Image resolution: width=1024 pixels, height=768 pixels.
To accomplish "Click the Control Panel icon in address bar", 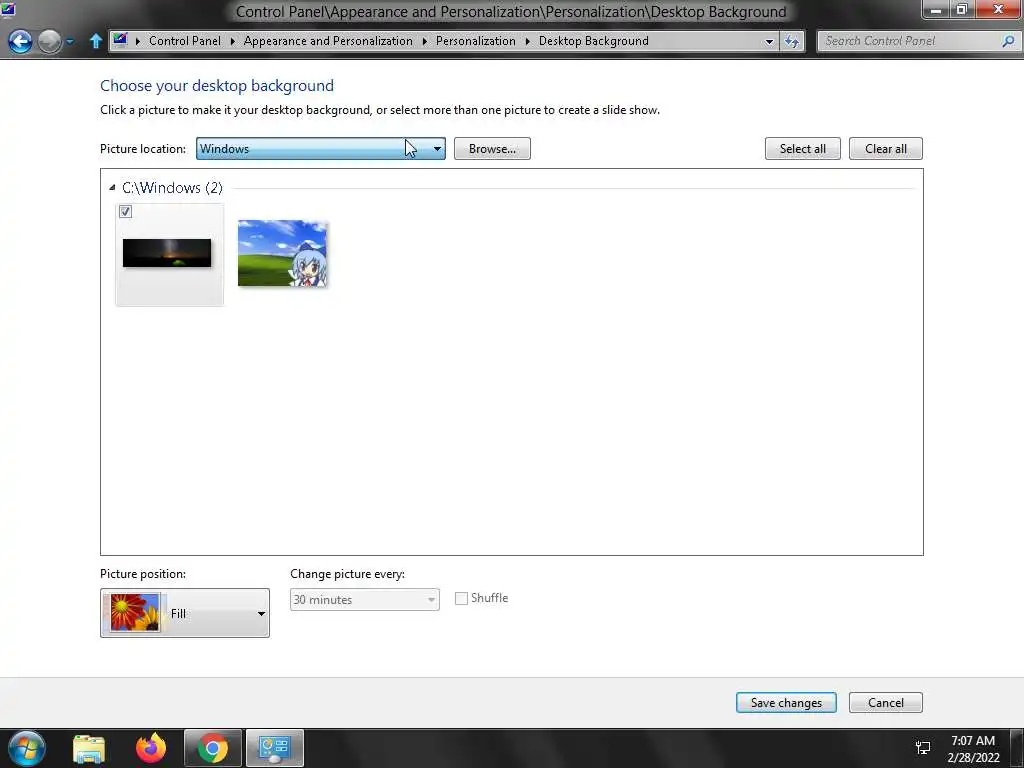I will pyautogui.click(x=120, y=40).
